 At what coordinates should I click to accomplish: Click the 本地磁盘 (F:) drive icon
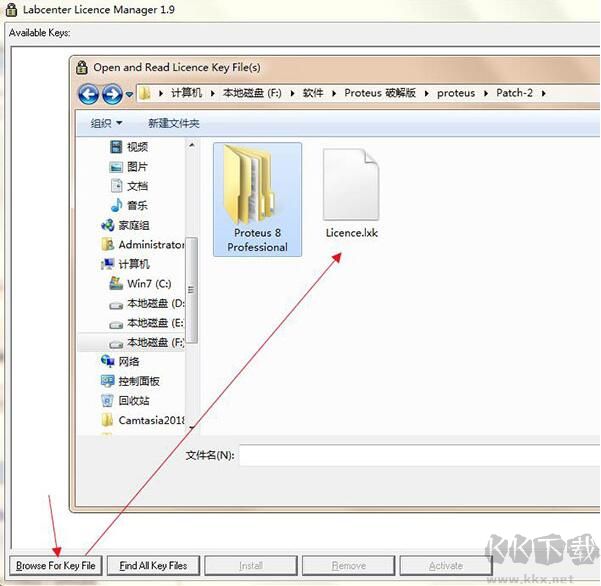[x=116, y=345]
